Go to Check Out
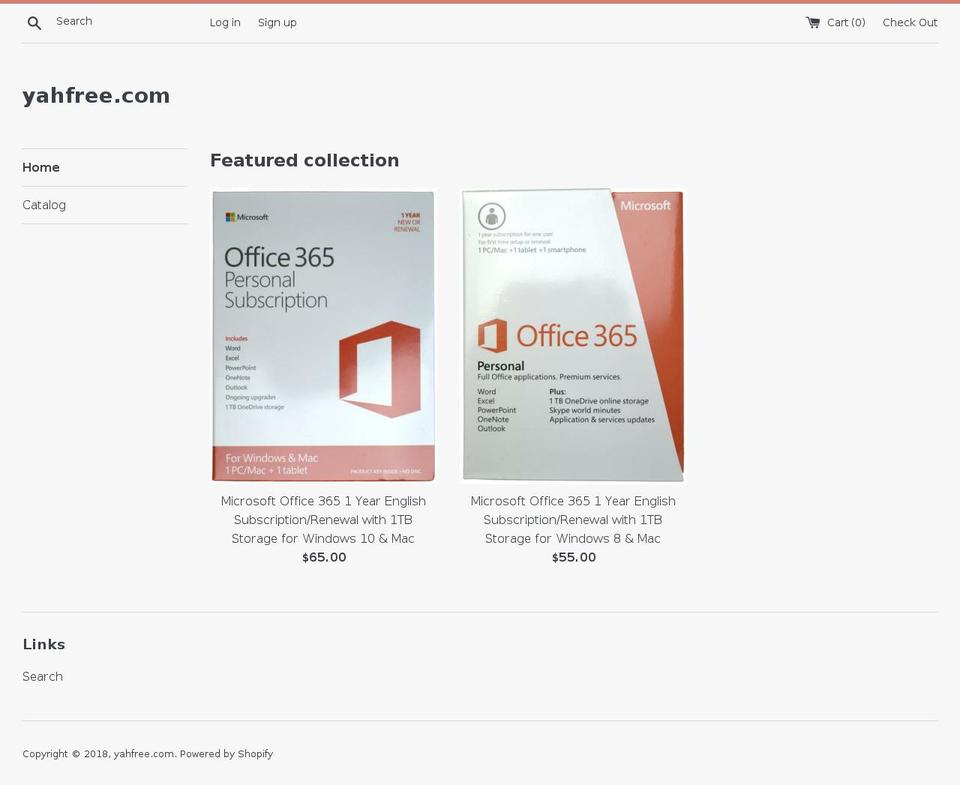960x785 pixels. [910, 23]
